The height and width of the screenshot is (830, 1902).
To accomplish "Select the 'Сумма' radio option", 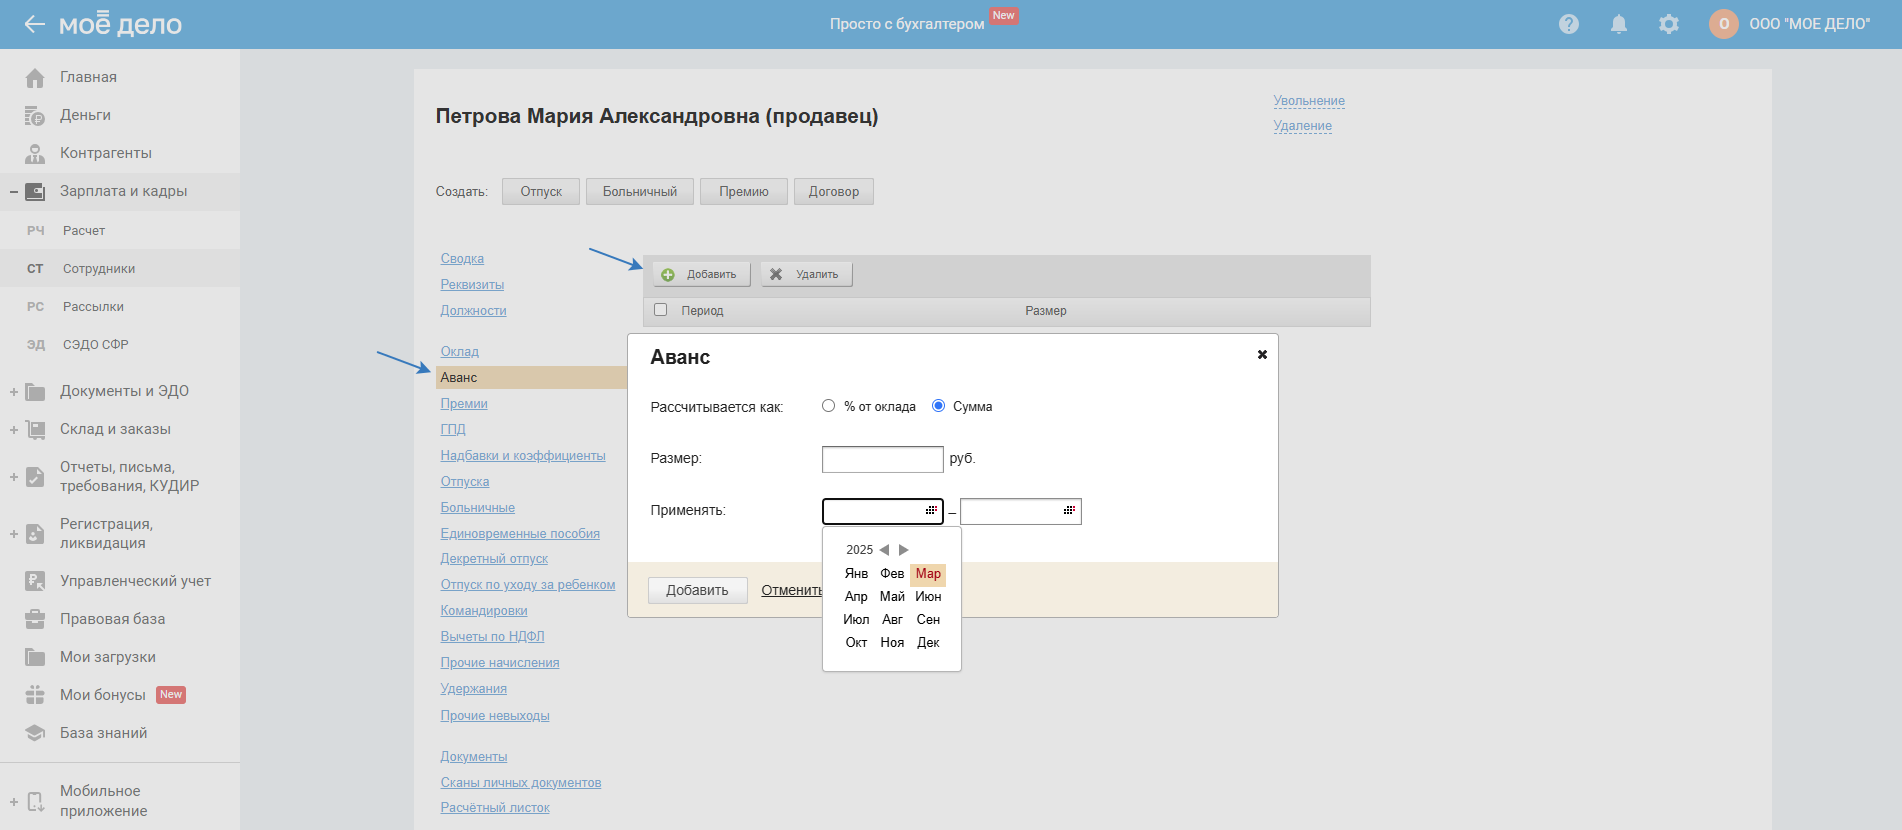I will 938,406.
